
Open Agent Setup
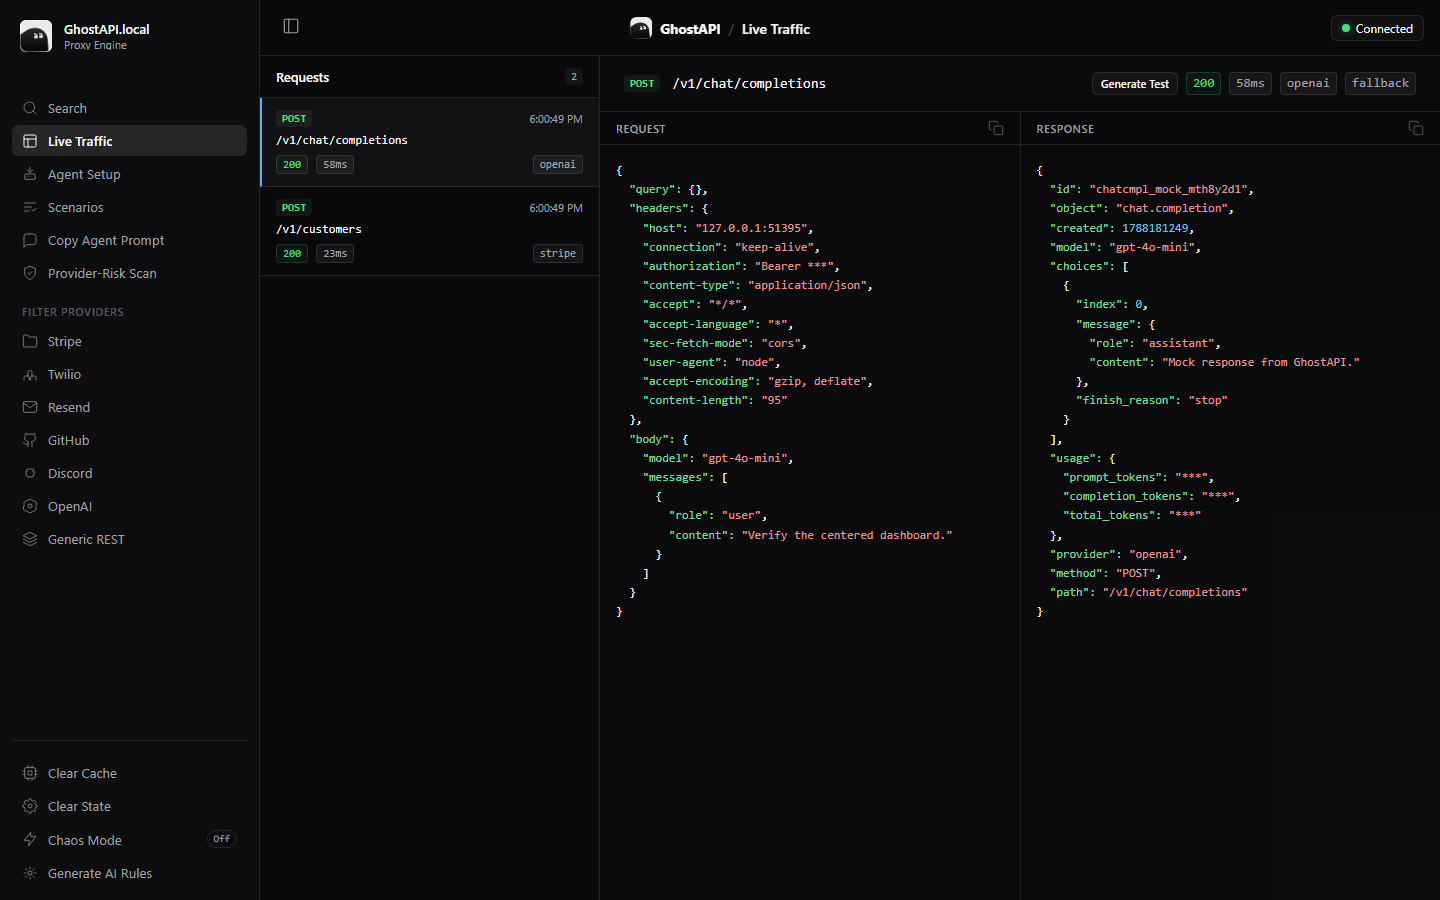pos(129,174)
